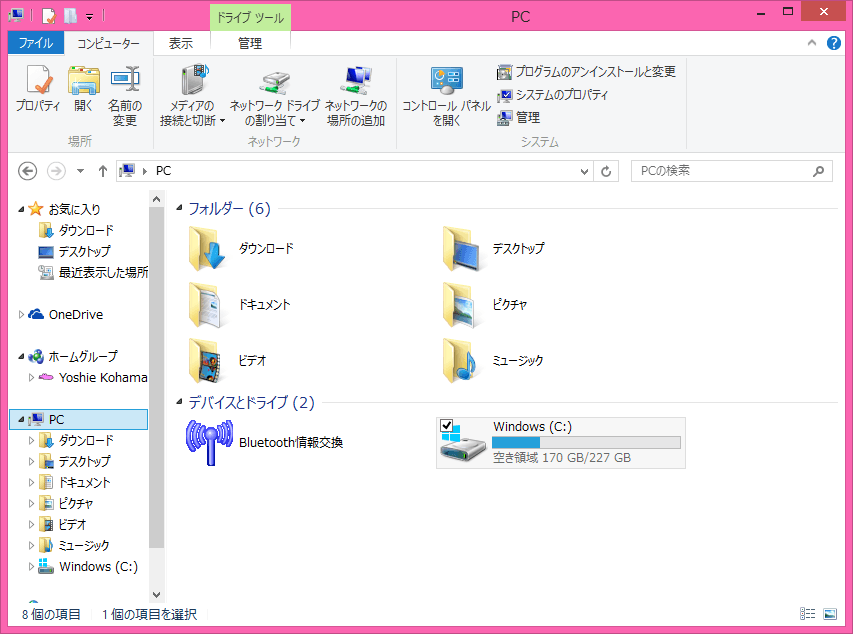
Task: Collapse the フォルダー (6) group
Action: (x=179, y=209)
